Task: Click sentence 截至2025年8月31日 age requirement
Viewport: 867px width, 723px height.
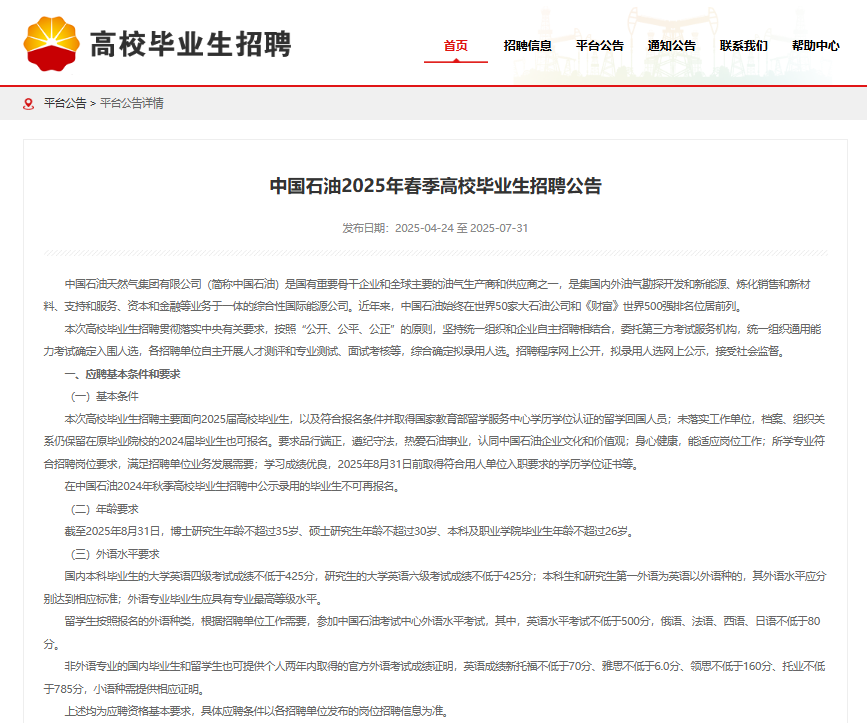Action: tap(349, 531)
